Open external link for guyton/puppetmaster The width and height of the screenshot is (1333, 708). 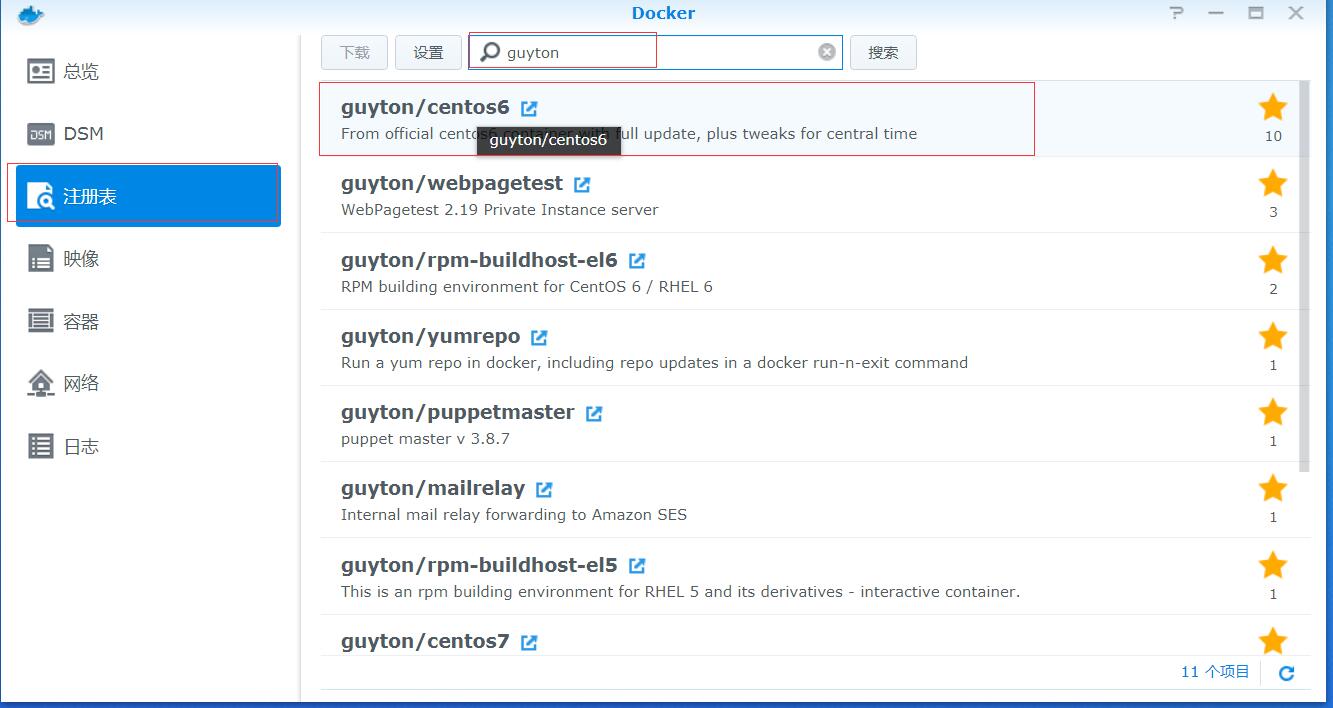[x=594, y=413]
